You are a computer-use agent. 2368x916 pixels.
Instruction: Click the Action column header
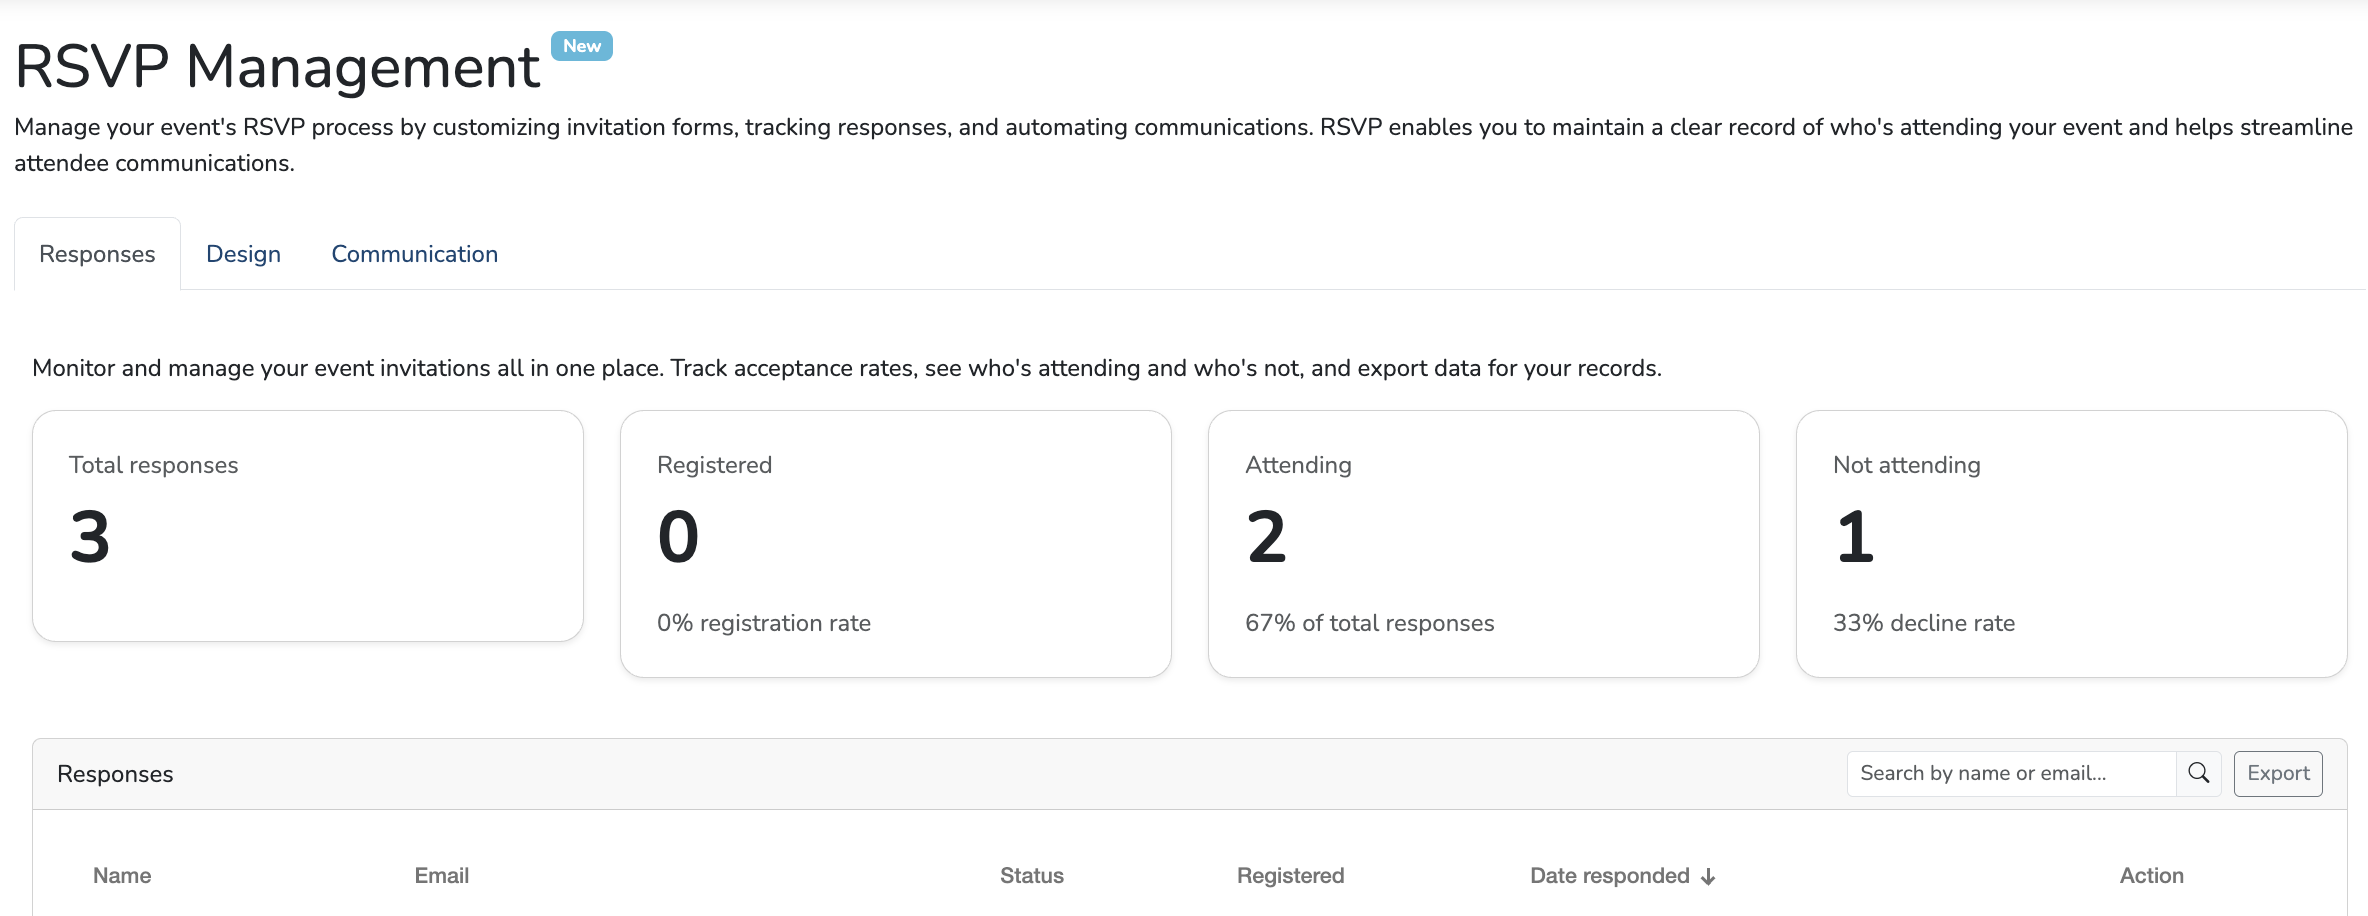(x=2151, y=876)
